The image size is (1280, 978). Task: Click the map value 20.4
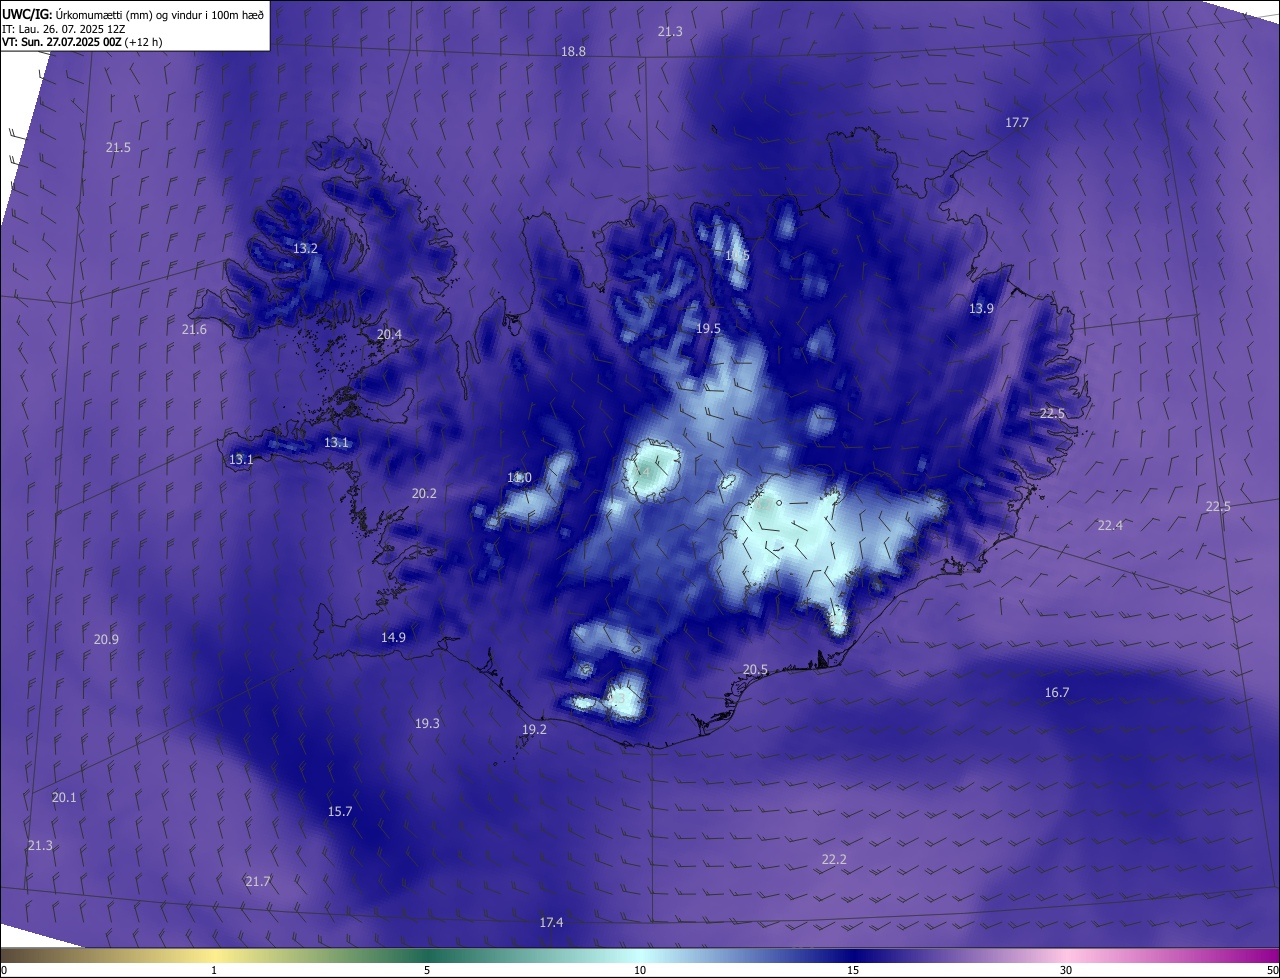tap(389, 334)
